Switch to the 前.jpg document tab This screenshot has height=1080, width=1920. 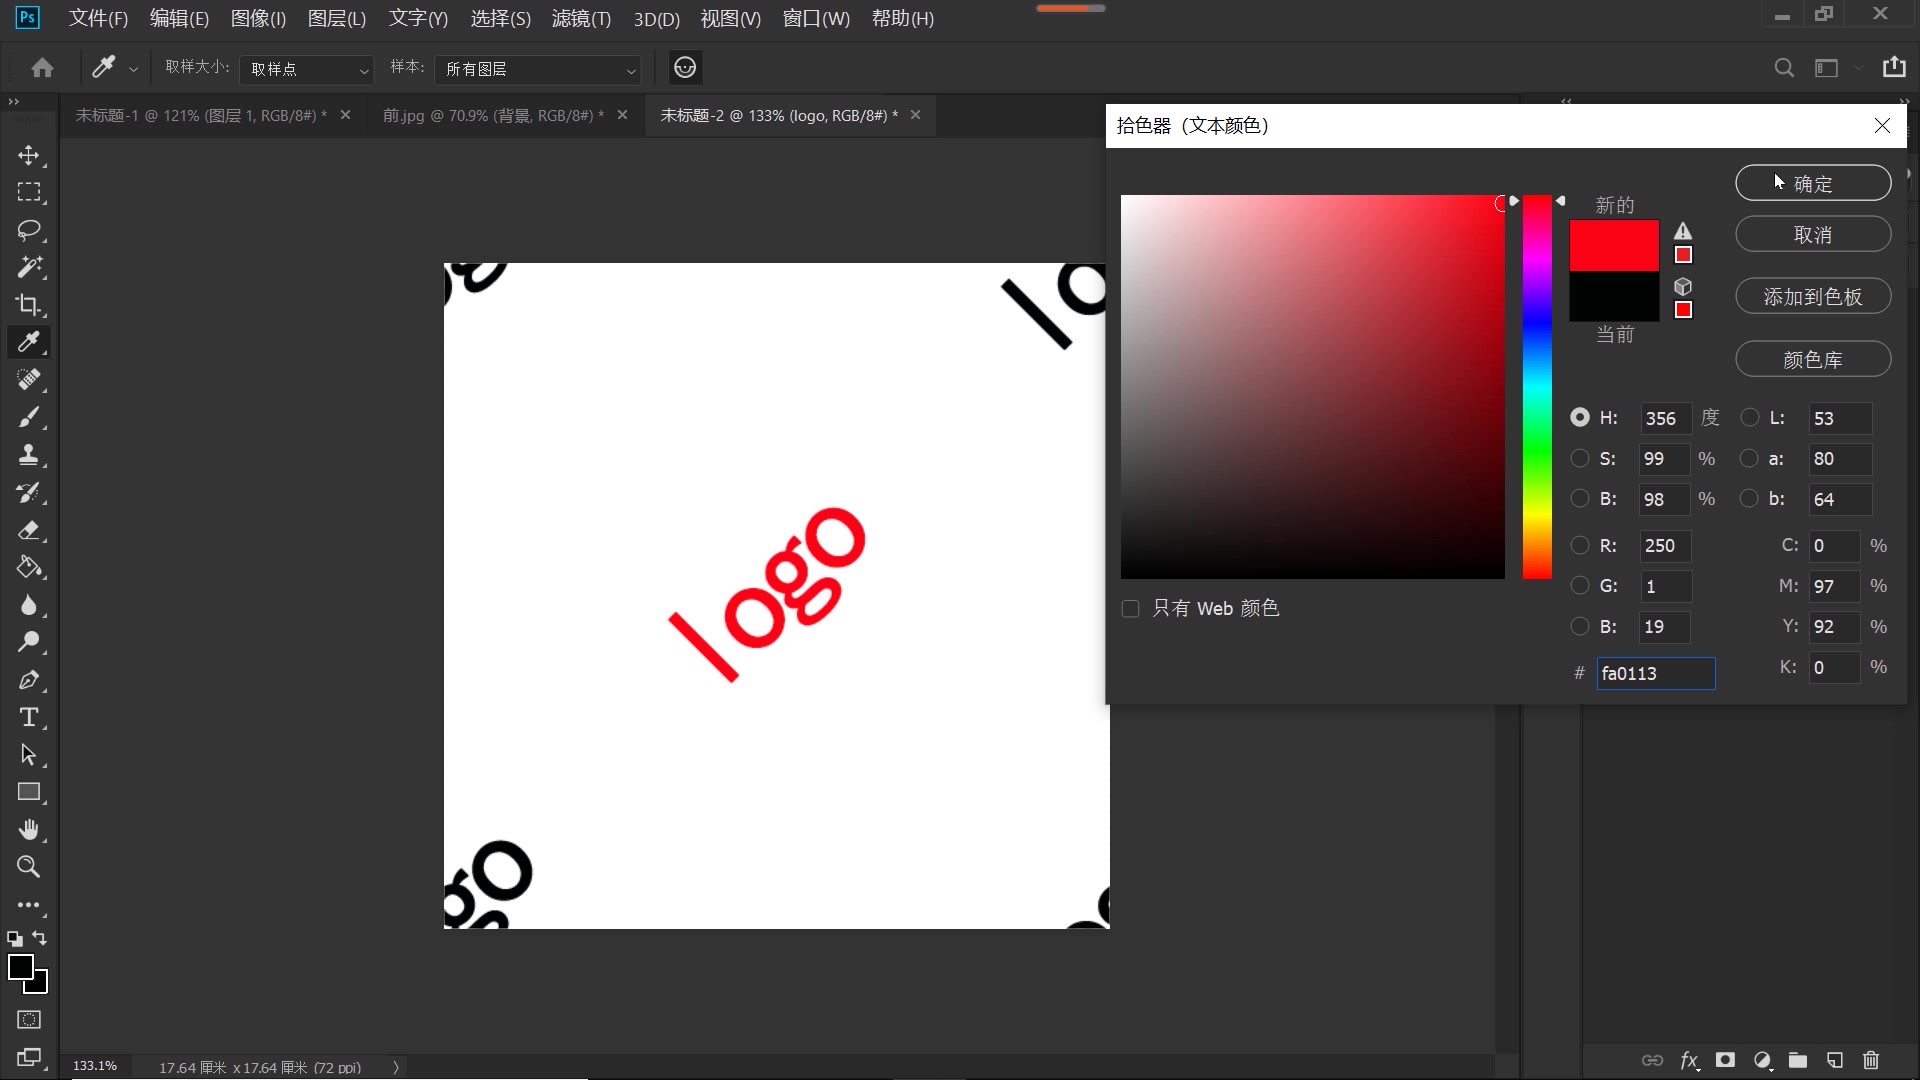[490, 114]
